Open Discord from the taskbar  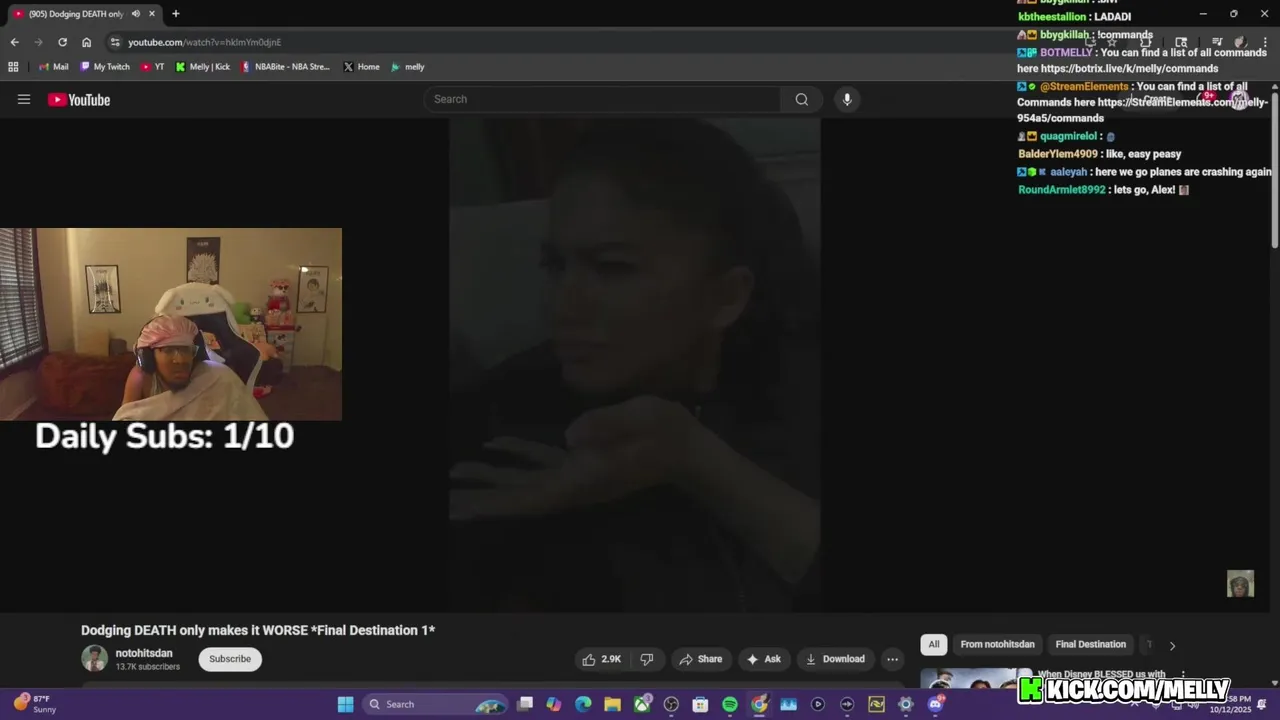935,704
